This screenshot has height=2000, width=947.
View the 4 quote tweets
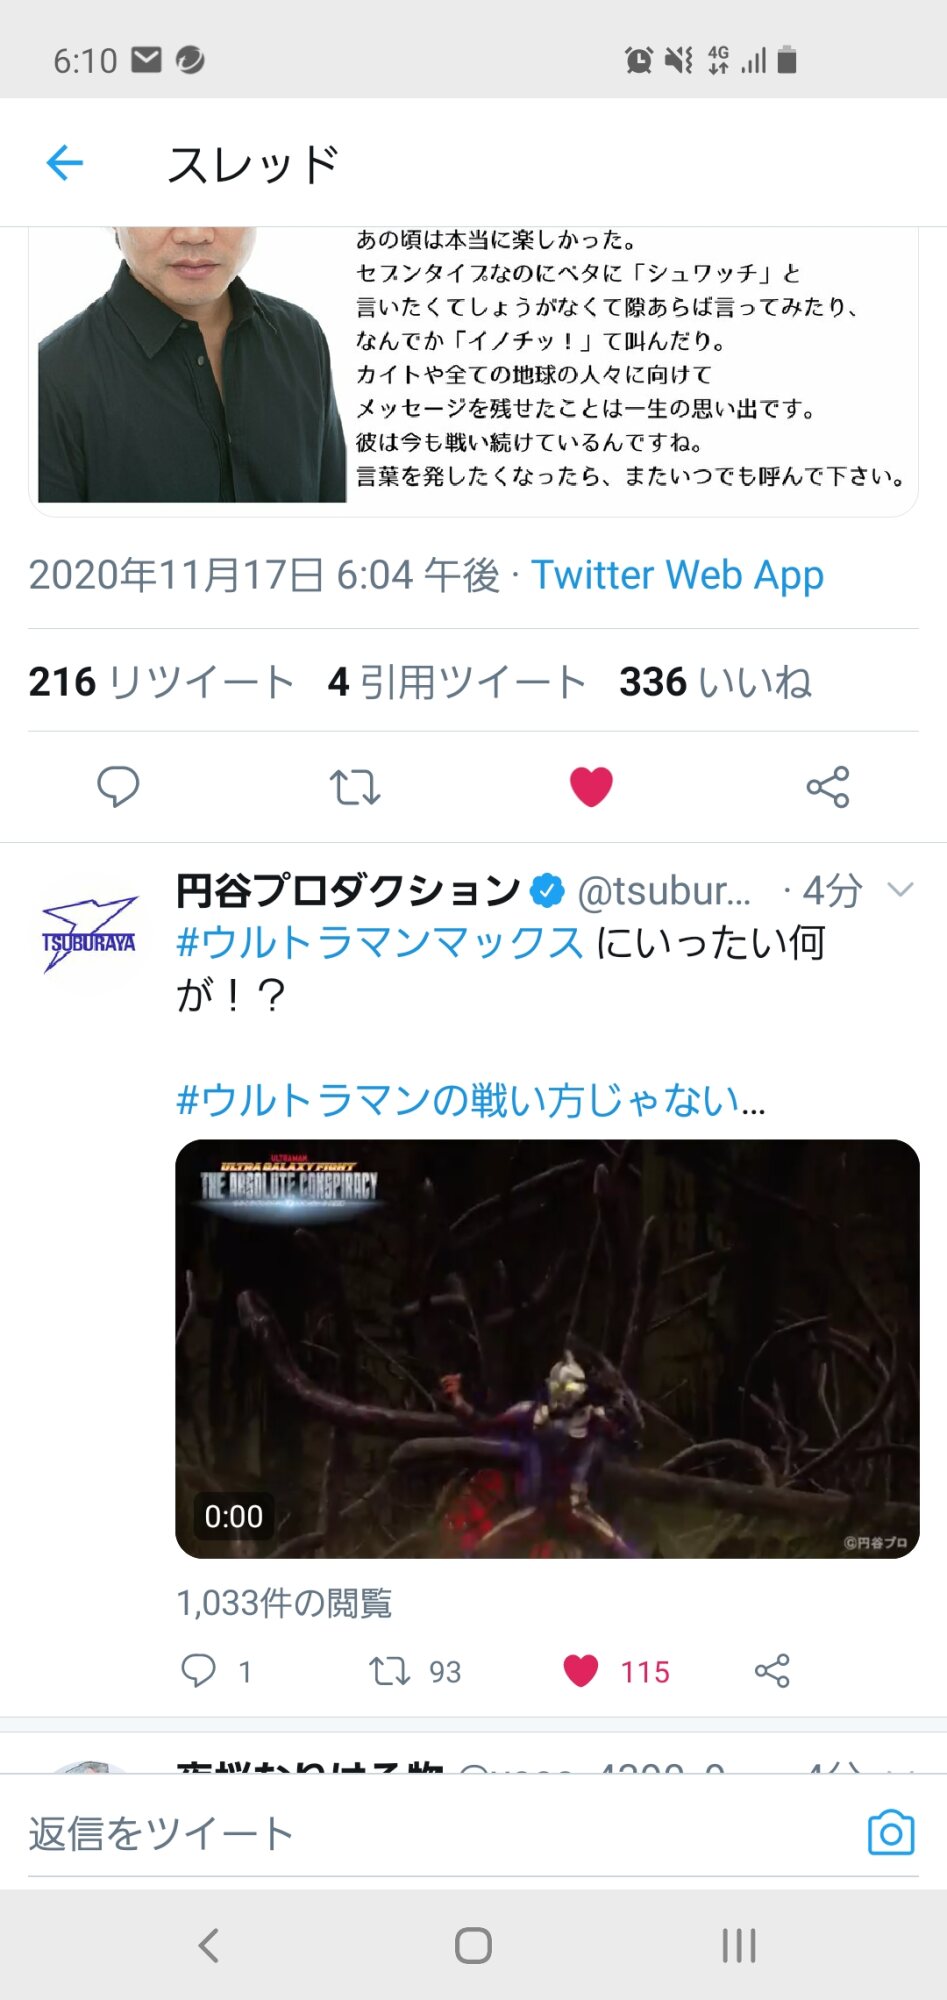[456, 682]
